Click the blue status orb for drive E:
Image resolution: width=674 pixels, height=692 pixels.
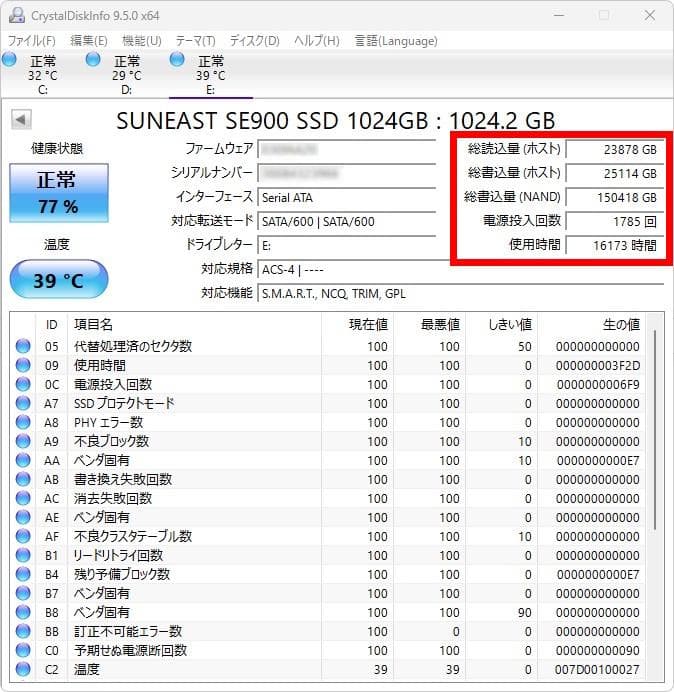(177, 59)
